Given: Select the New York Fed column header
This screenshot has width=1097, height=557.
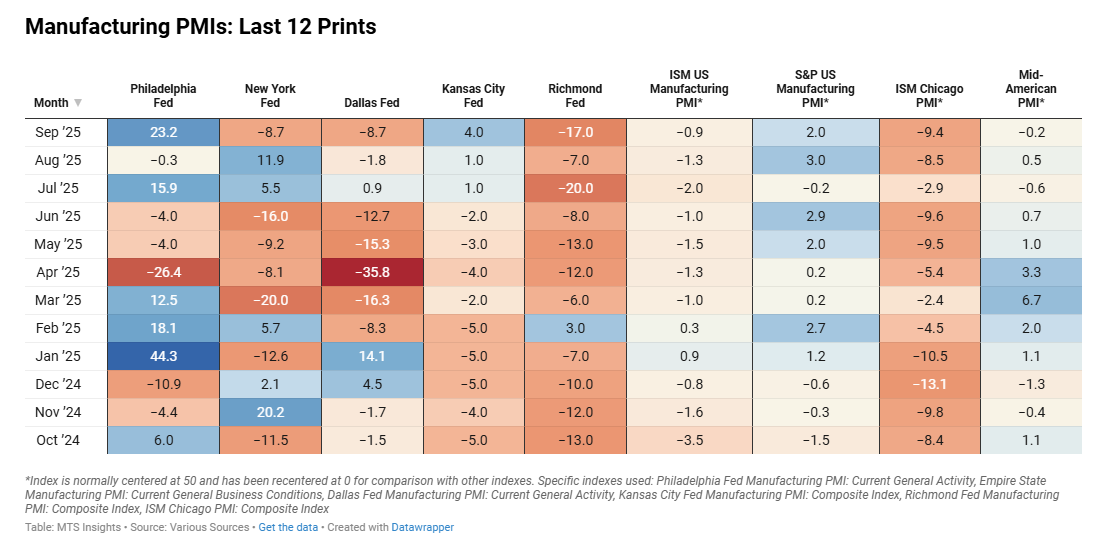Looking at the screenshot, I should pos(270,95).
